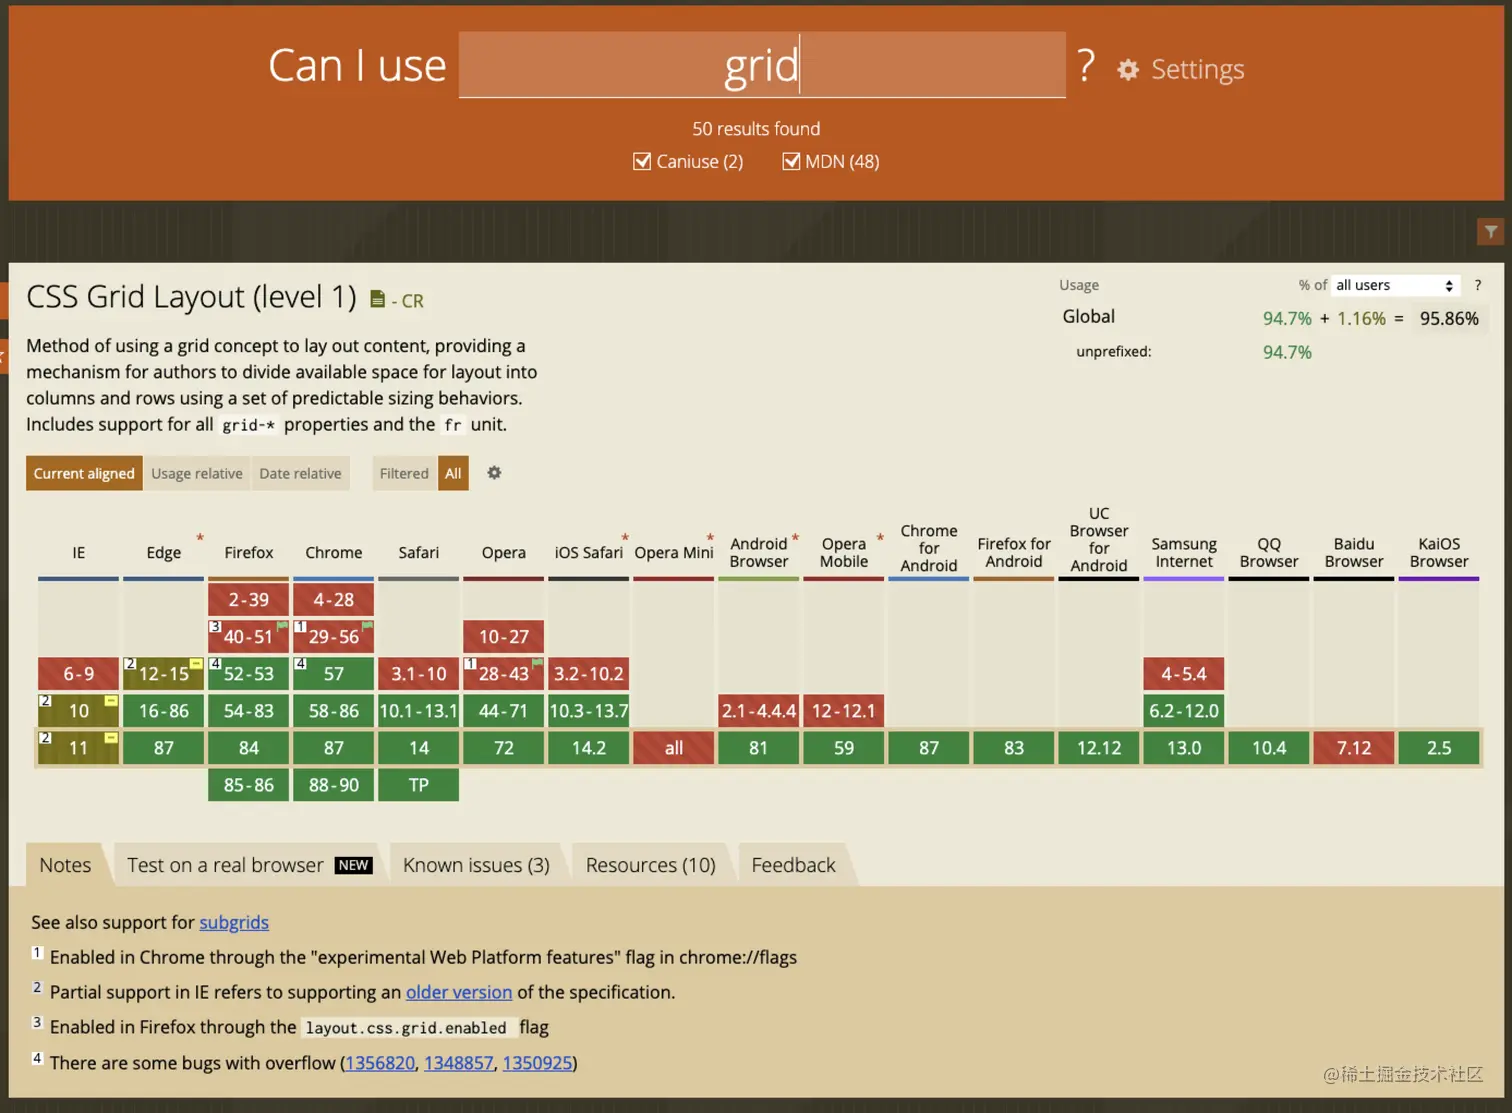Select the Chrome 4-28 cell
This screenshot has height=1113, width=1512.
334,600
